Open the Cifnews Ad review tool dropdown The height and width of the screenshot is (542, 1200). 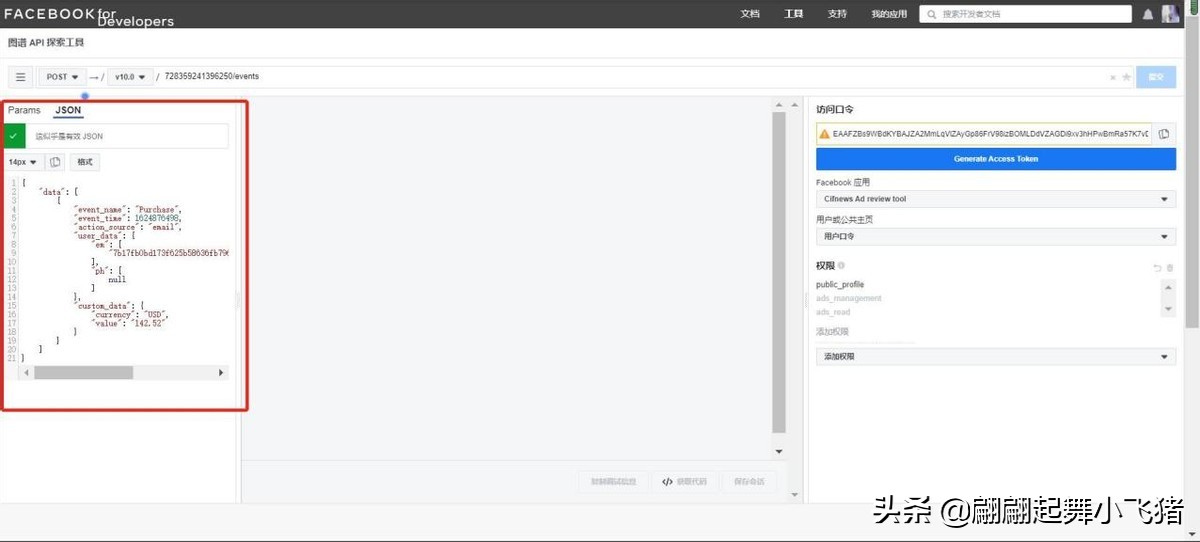click(996, 199)
